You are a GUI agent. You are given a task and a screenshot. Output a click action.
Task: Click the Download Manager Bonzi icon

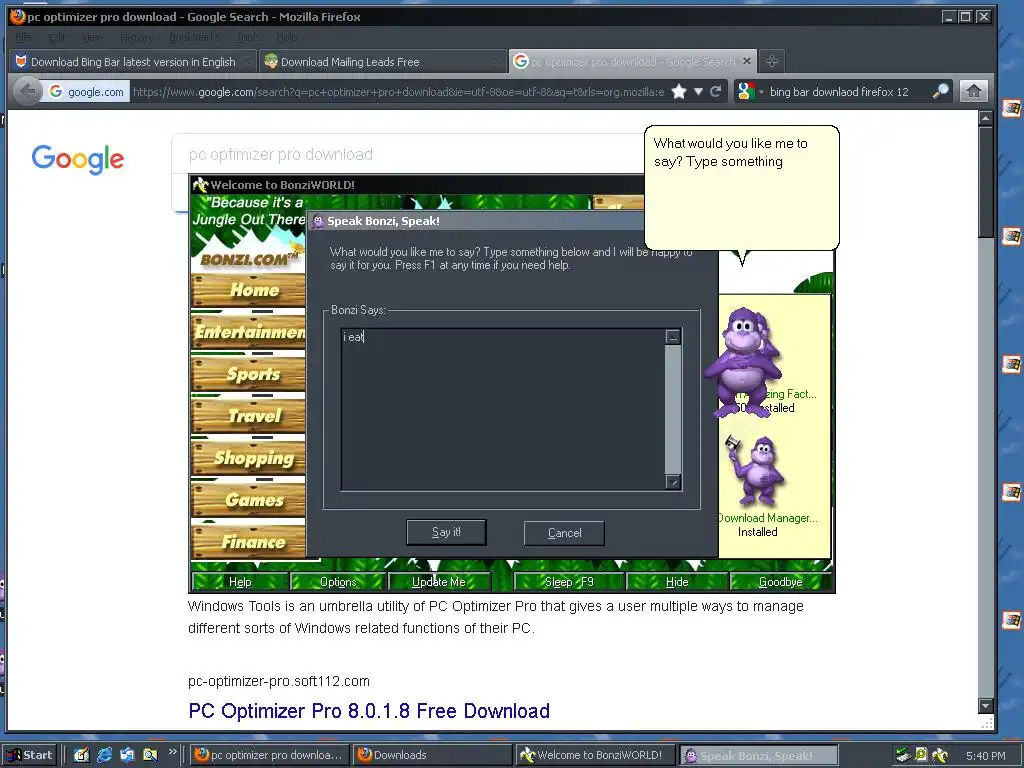[756, 470]
